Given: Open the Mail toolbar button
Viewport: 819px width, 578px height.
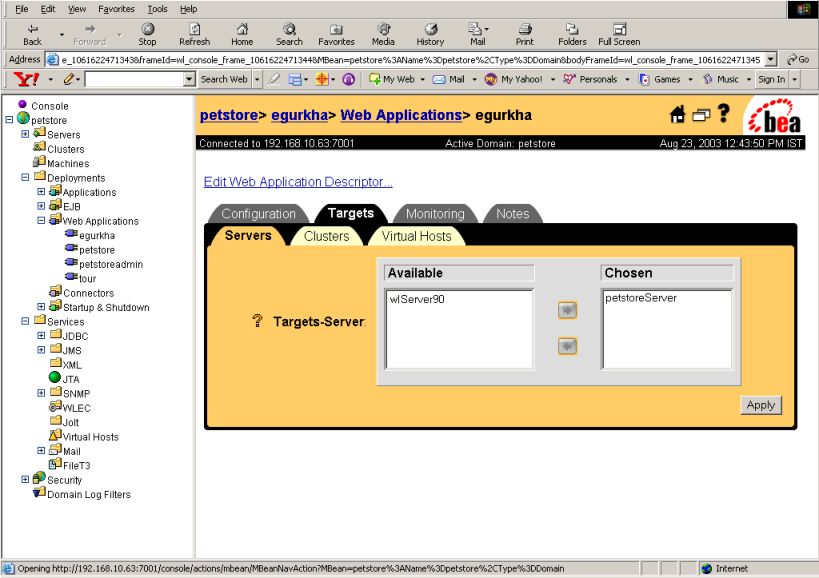Looking at the screenshot, I should point(477,34).
